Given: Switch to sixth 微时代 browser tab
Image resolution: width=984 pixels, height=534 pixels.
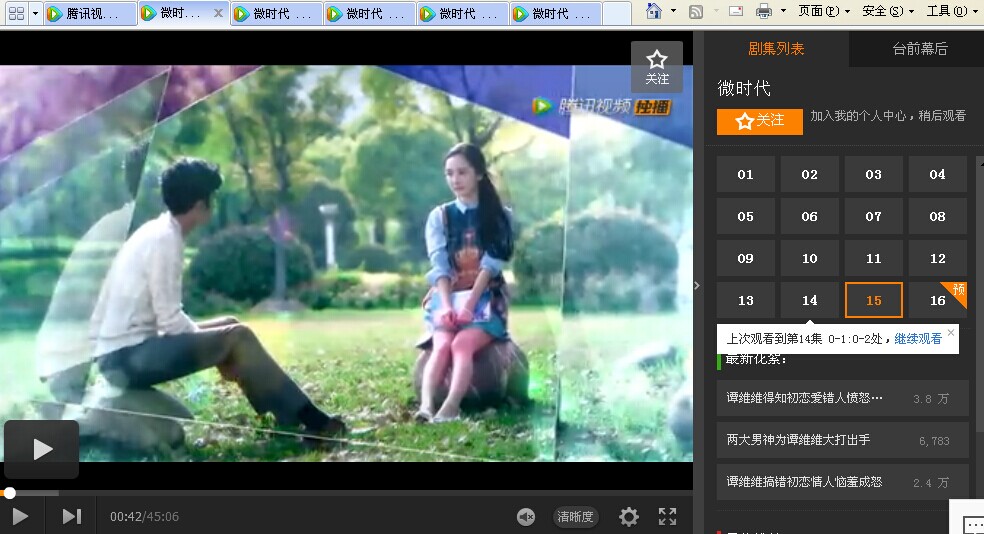Looking at the screenshot, I should [x=555, y=13].
